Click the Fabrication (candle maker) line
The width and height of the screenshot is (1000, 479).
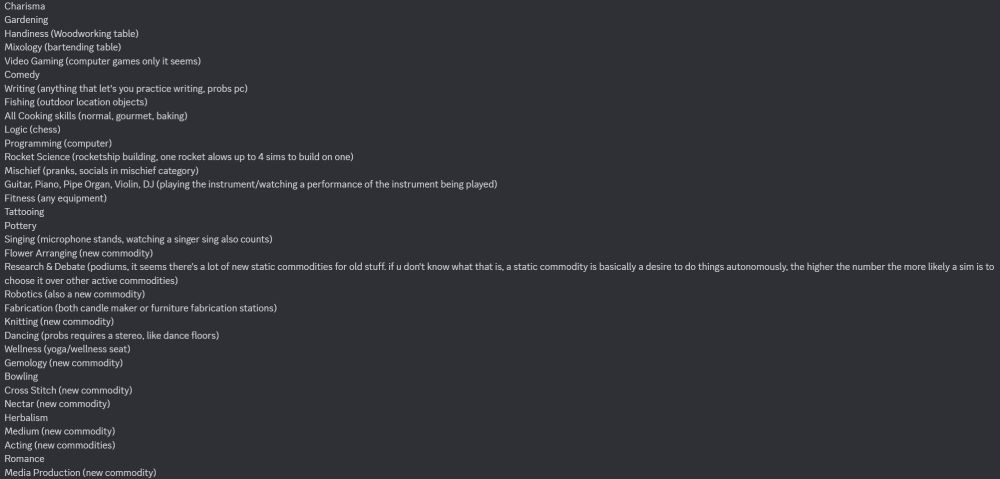pos(140,308)
